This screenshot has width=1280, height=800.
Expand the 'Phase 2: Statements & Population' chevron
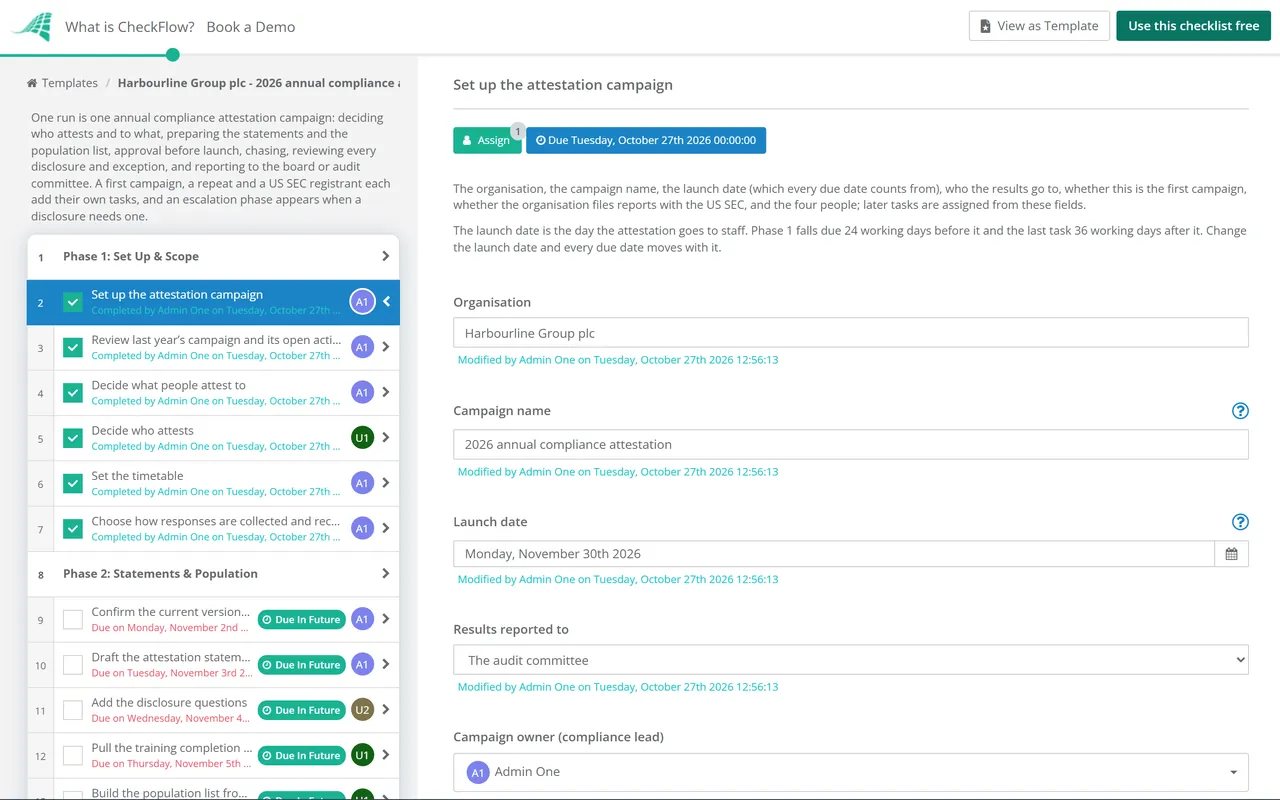(386, 574)
